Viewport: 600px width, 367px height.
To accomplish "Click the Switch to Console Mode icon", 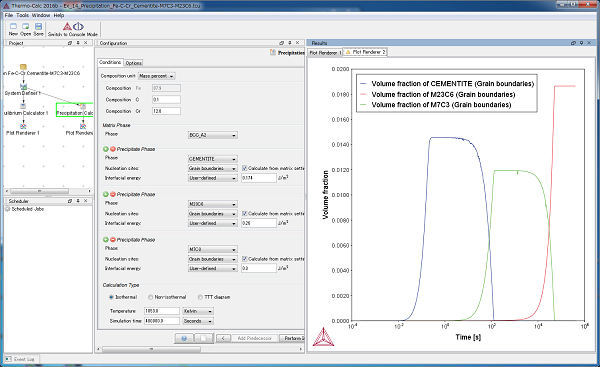I will coord(73,26).
